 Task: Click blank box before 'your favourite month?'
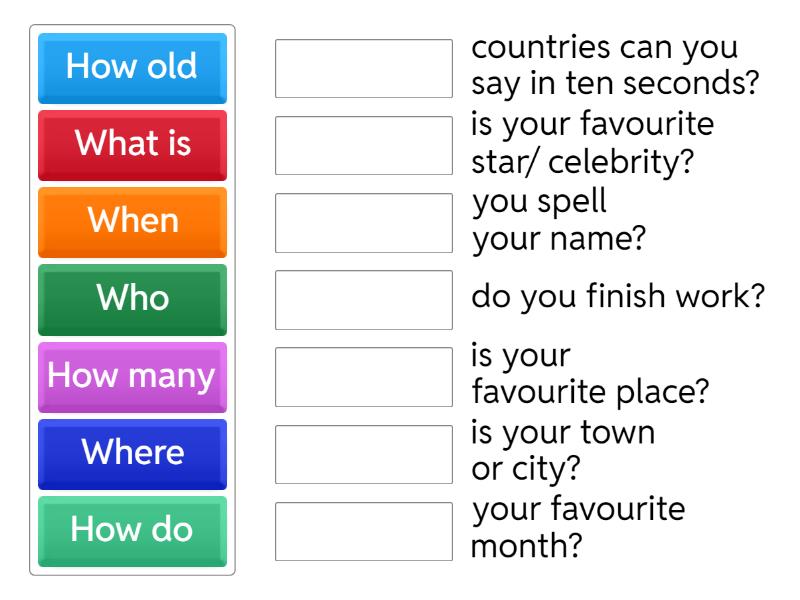click(x=364, y=531)
